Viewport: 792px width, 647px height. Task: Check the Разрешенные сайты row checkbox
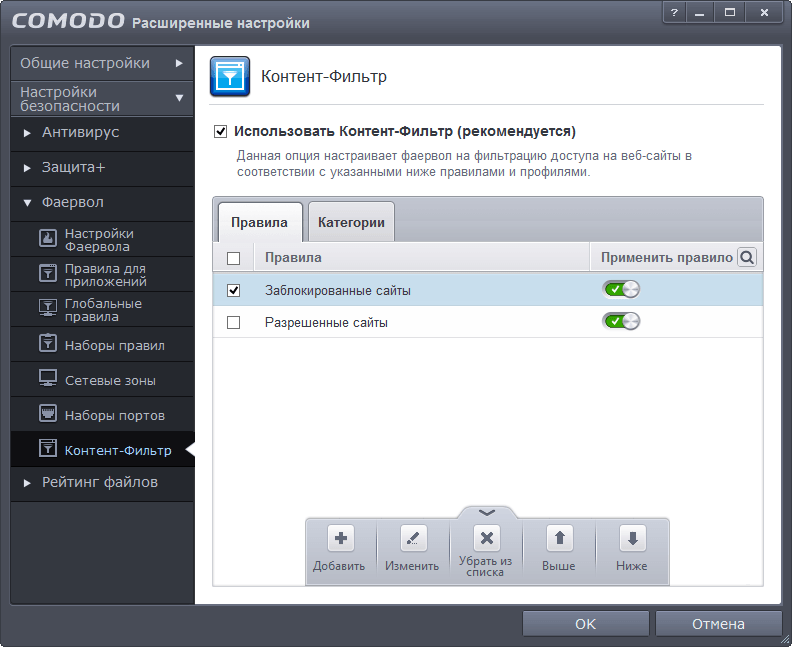(233, 322)
